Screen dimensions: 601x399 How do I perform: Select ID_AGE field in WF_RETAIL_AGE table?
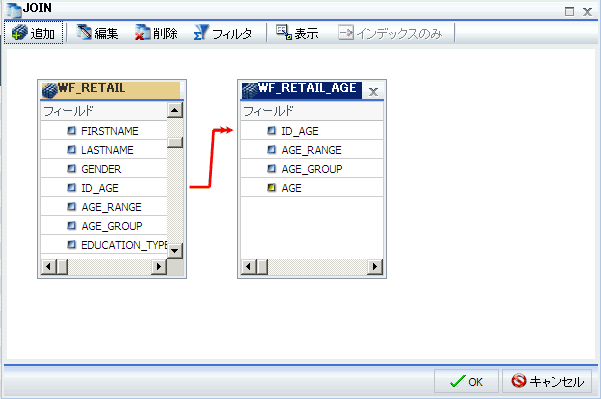312,131
